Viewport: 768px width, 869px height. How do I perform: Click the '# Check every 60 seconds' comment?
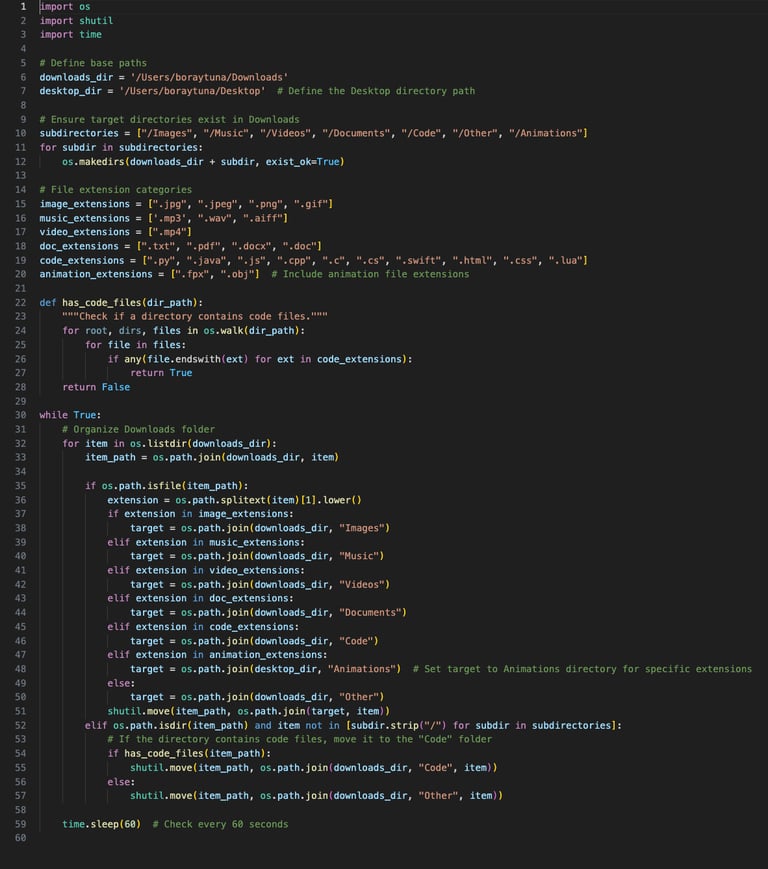[x=221, y=824]
